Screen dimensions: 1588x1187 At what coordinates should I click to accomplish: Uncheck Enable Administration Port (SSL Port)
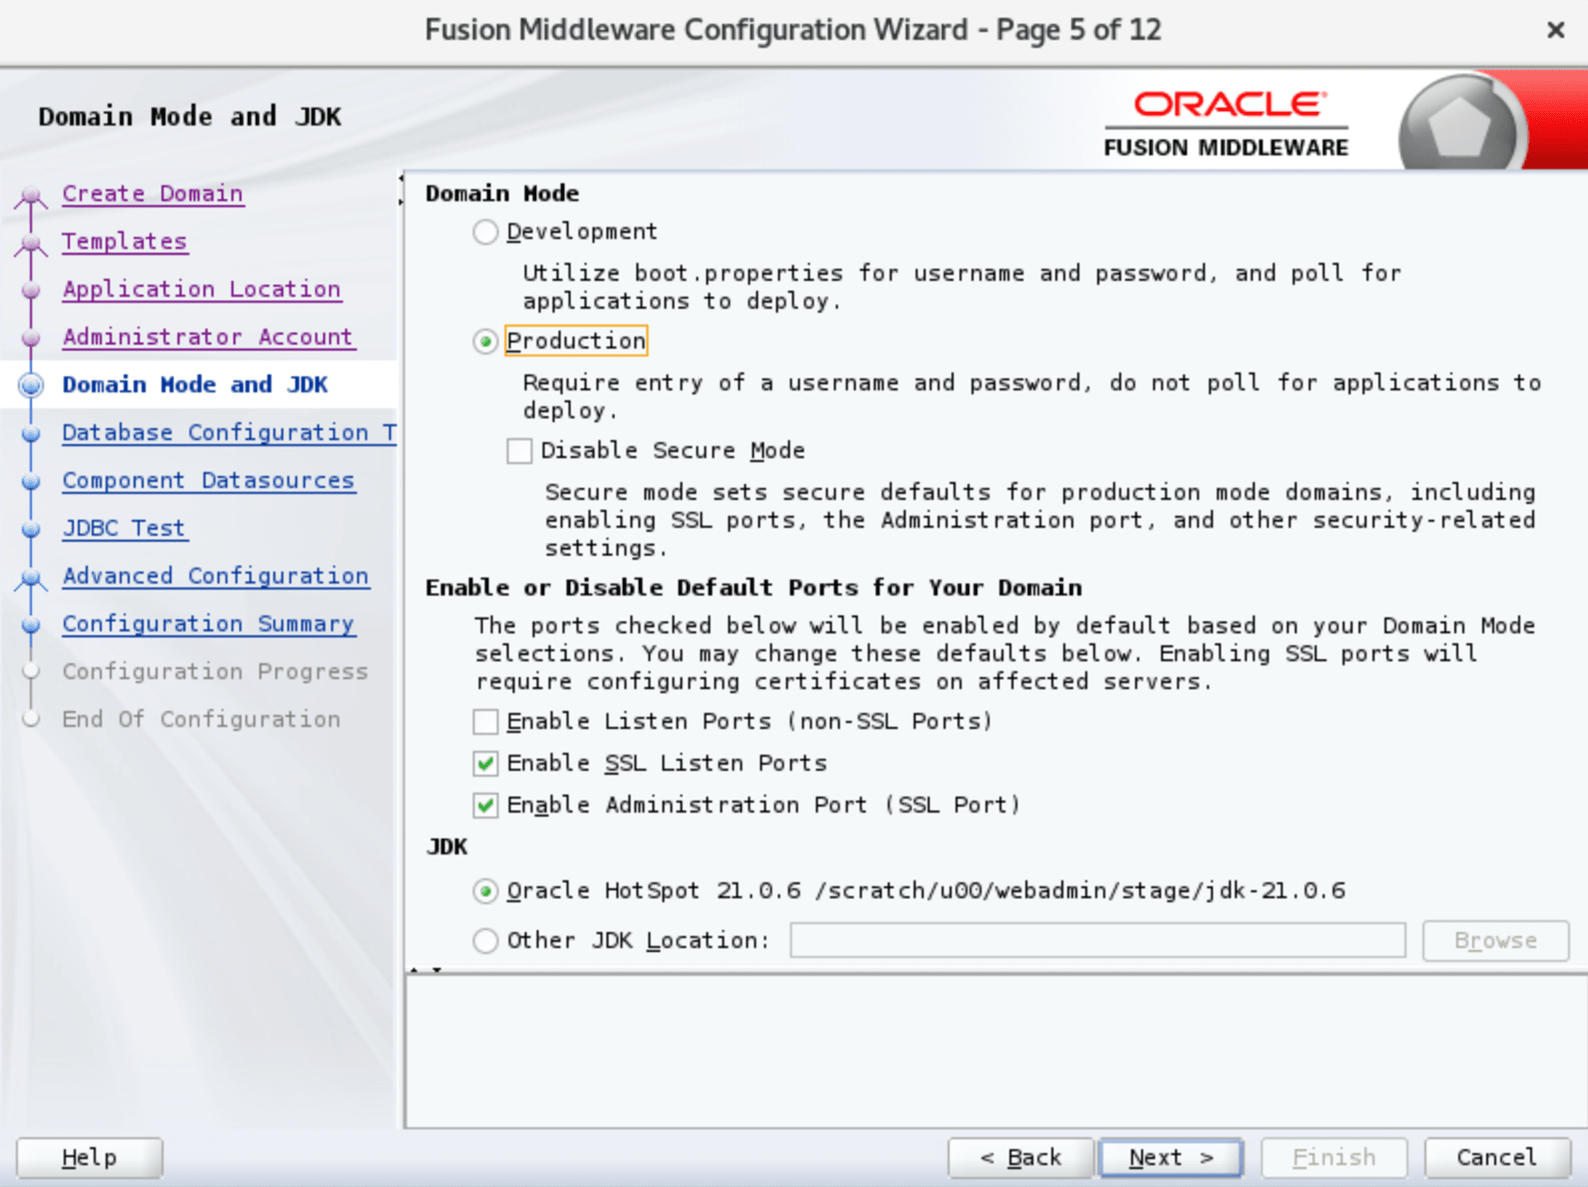485,806
